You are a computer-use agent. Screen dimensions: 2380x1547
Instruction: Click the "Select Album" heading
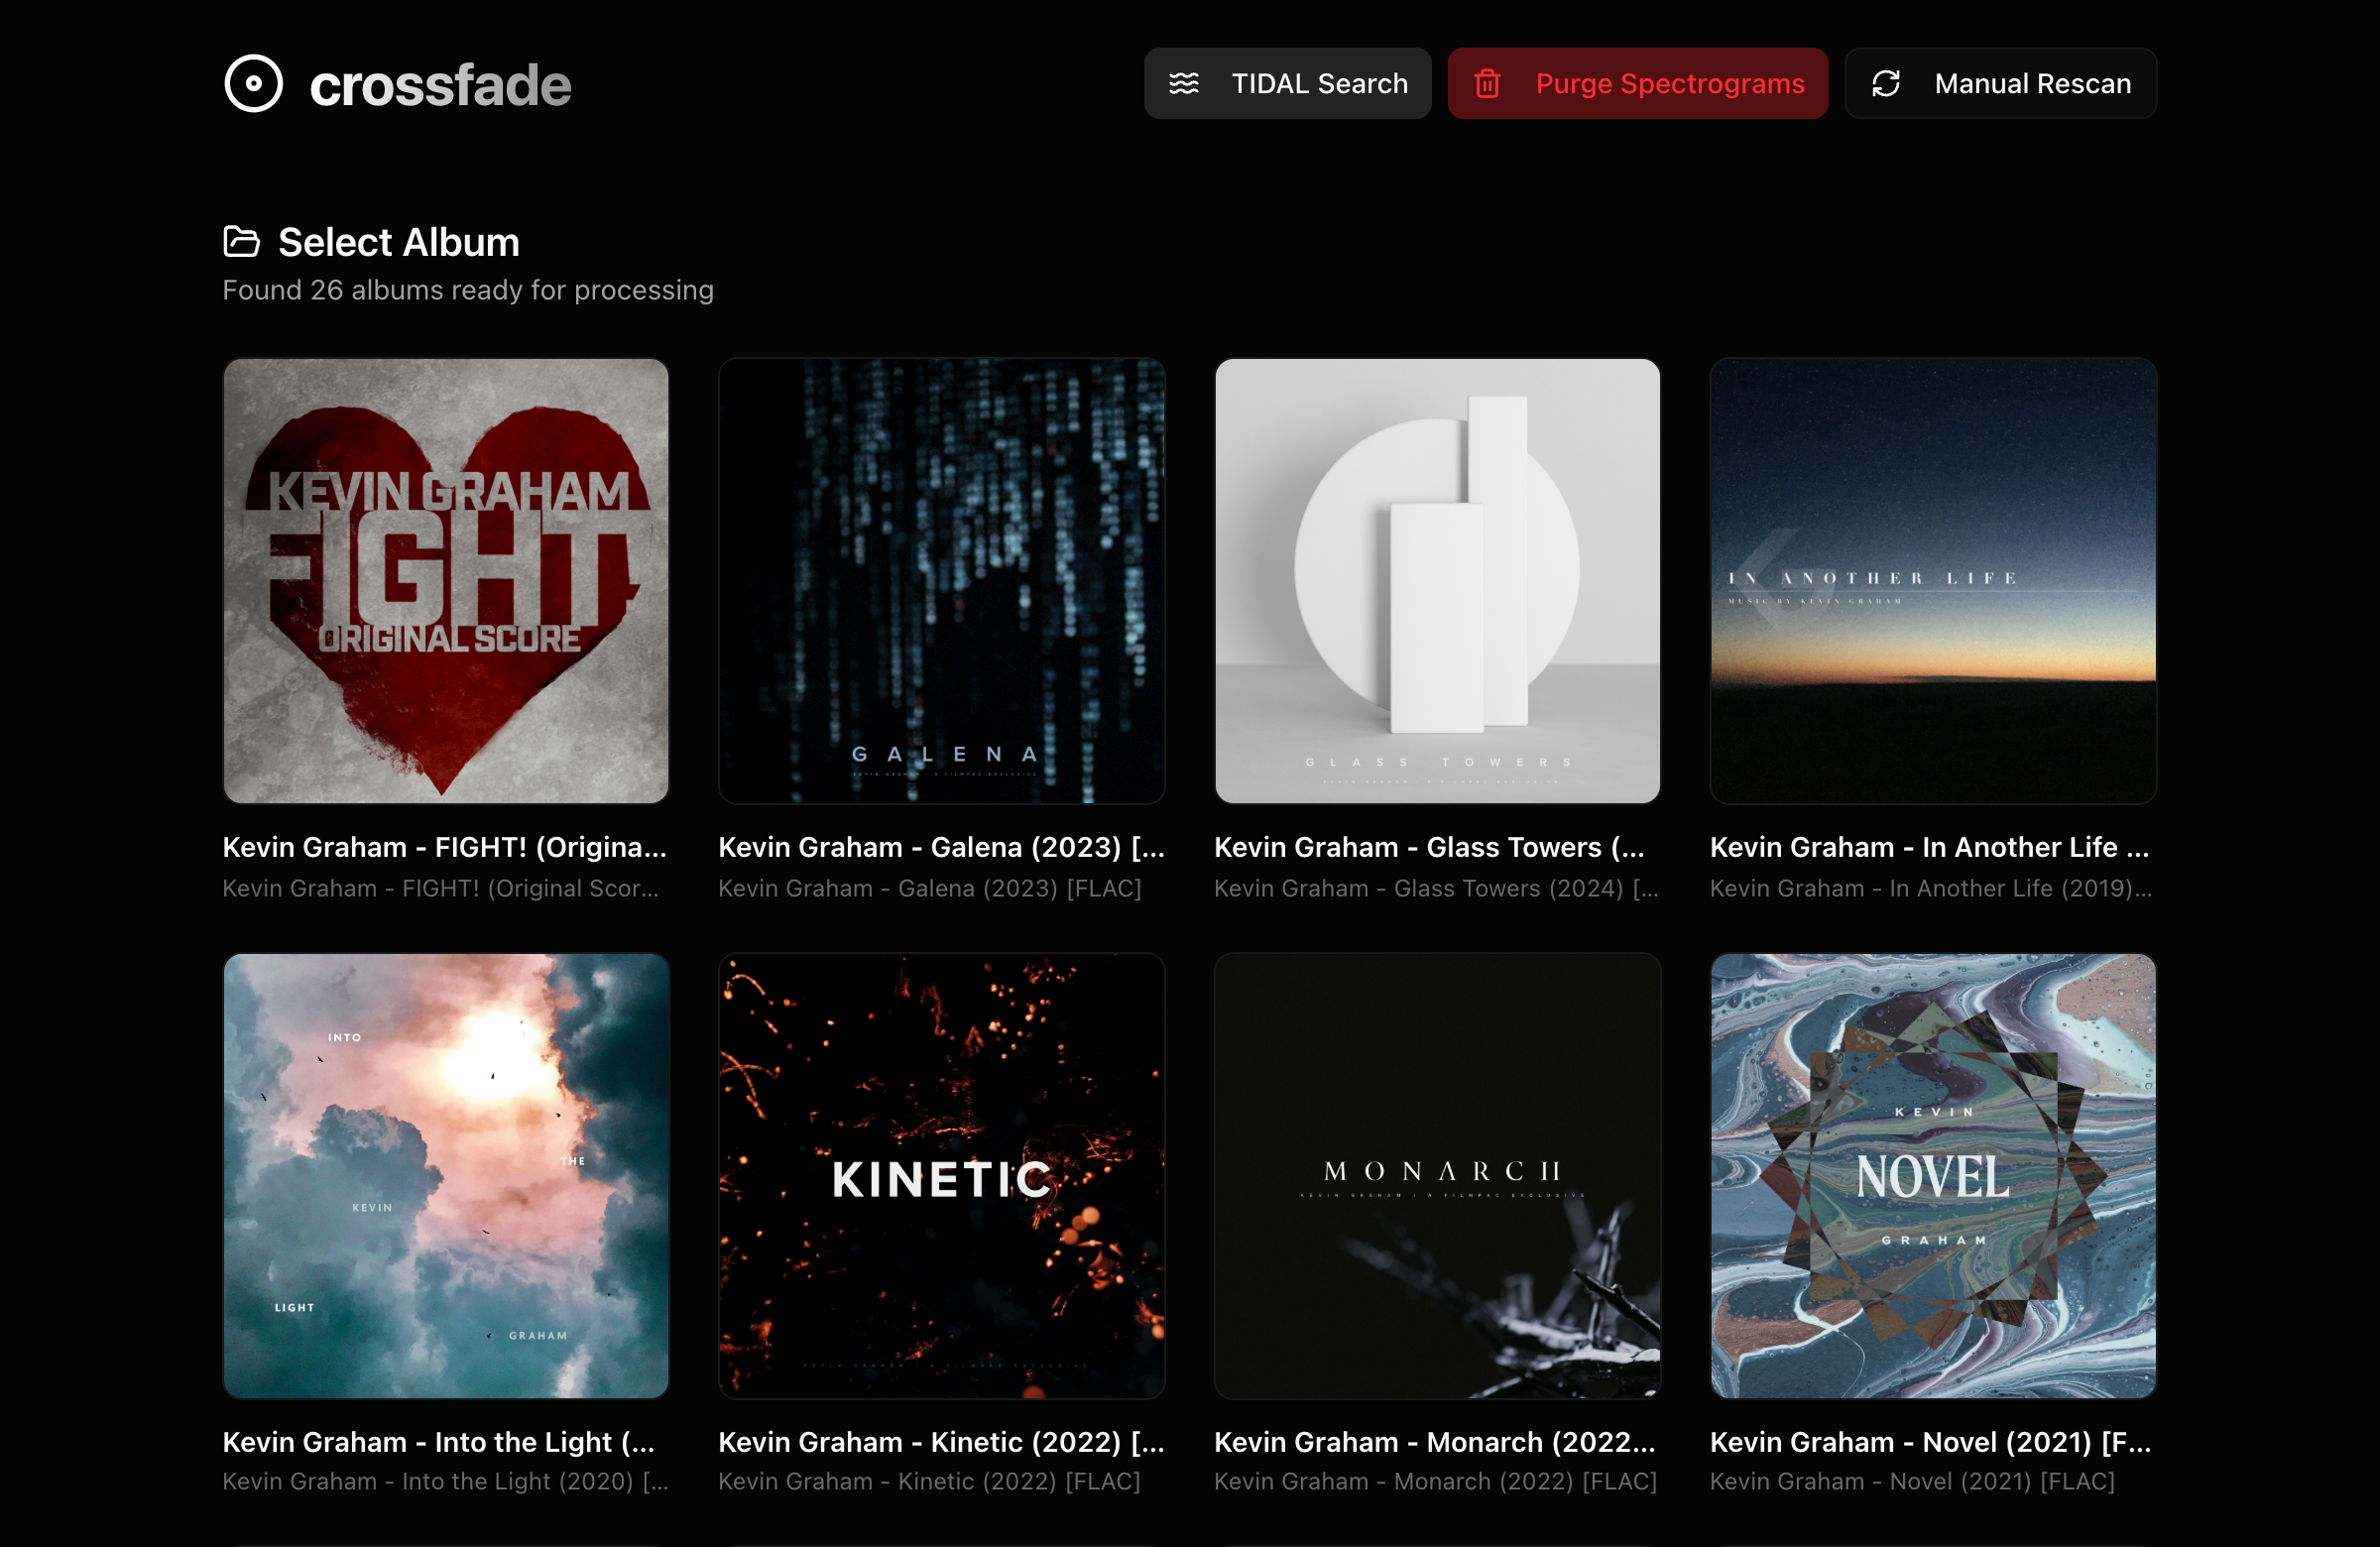[x=399, y=242]
